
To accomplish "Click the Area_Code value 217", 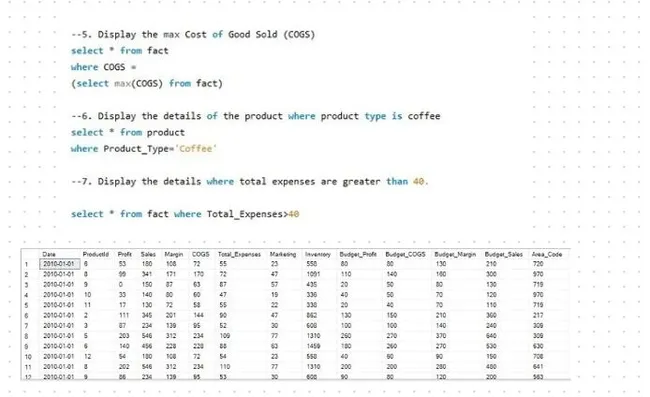I will click(538, 315).
